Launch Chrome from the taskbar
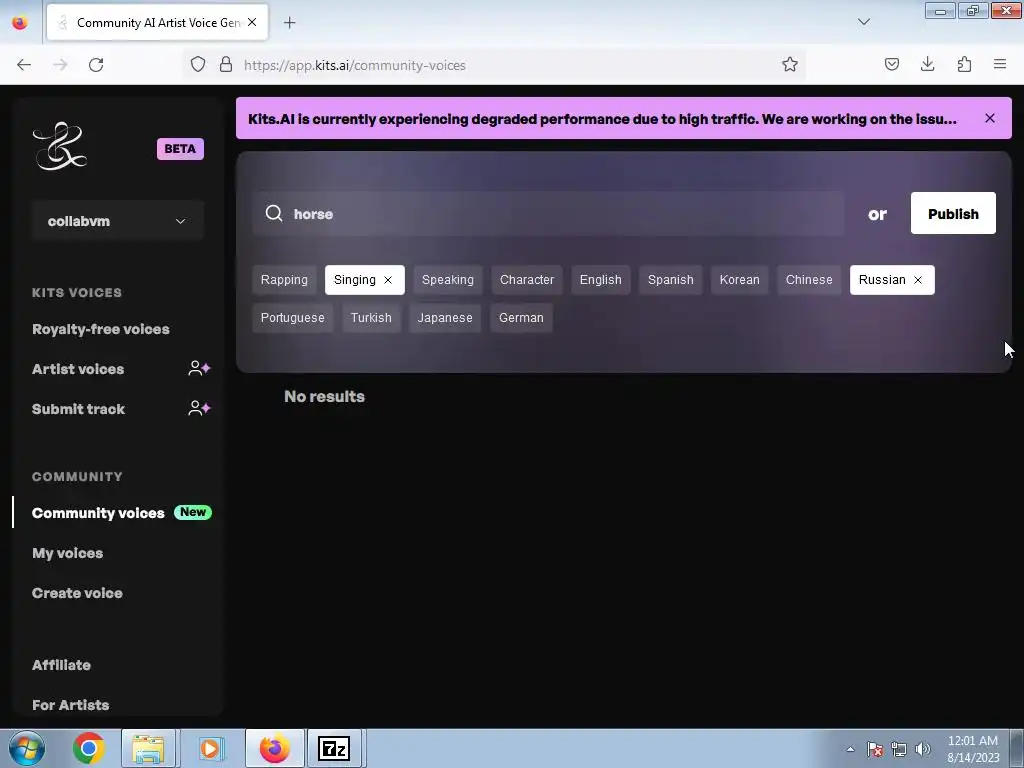Viewport: 1024px width, 768px height. (89, 748)
